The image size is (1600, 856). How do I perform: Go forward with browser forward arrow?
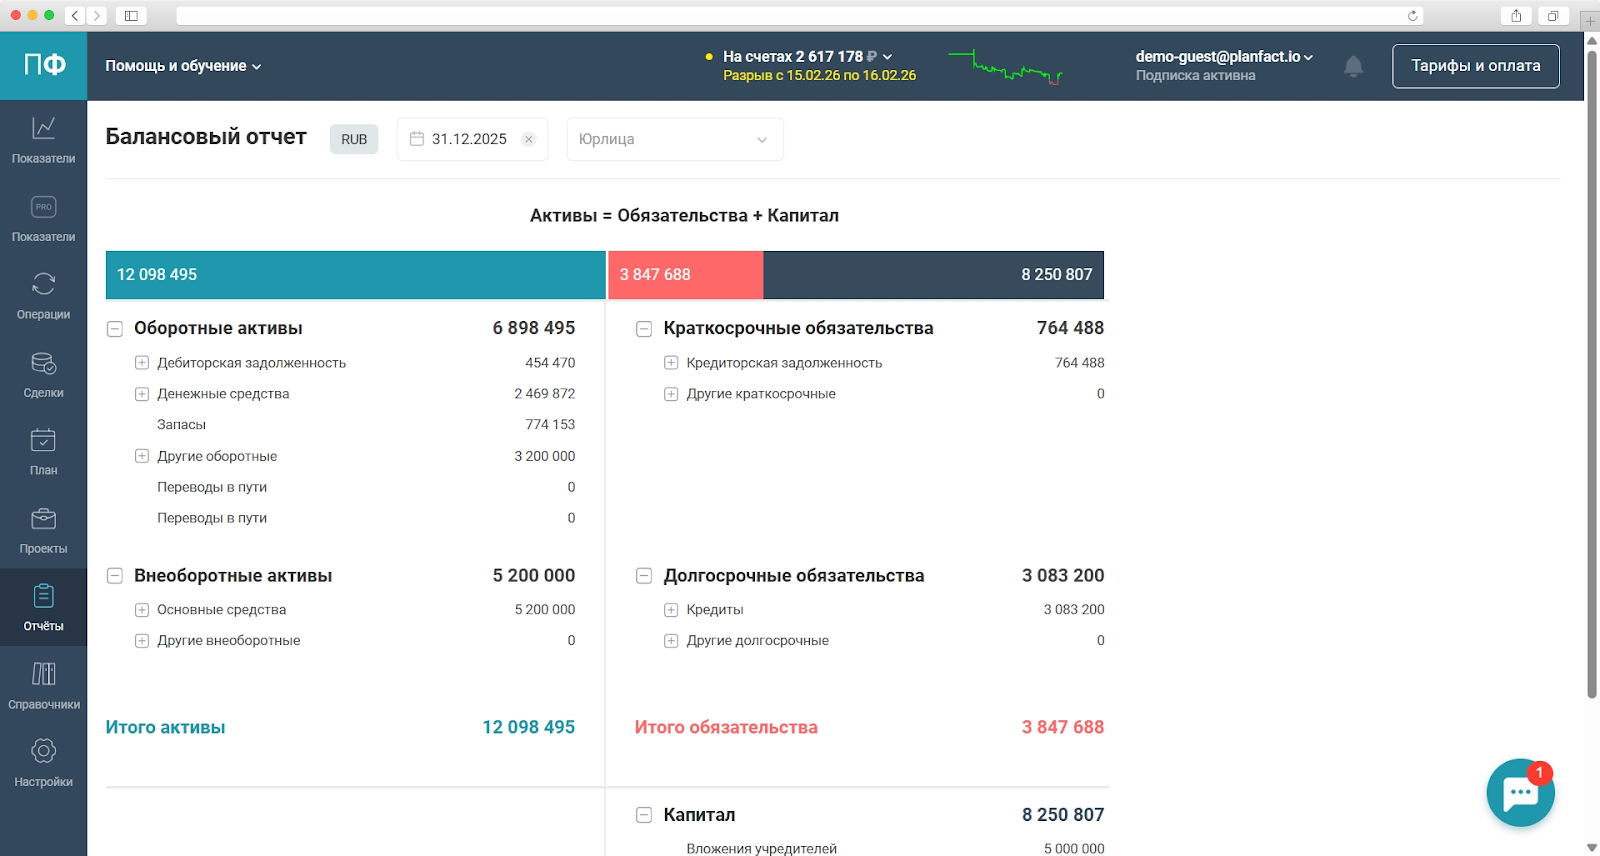coord(97,15)
